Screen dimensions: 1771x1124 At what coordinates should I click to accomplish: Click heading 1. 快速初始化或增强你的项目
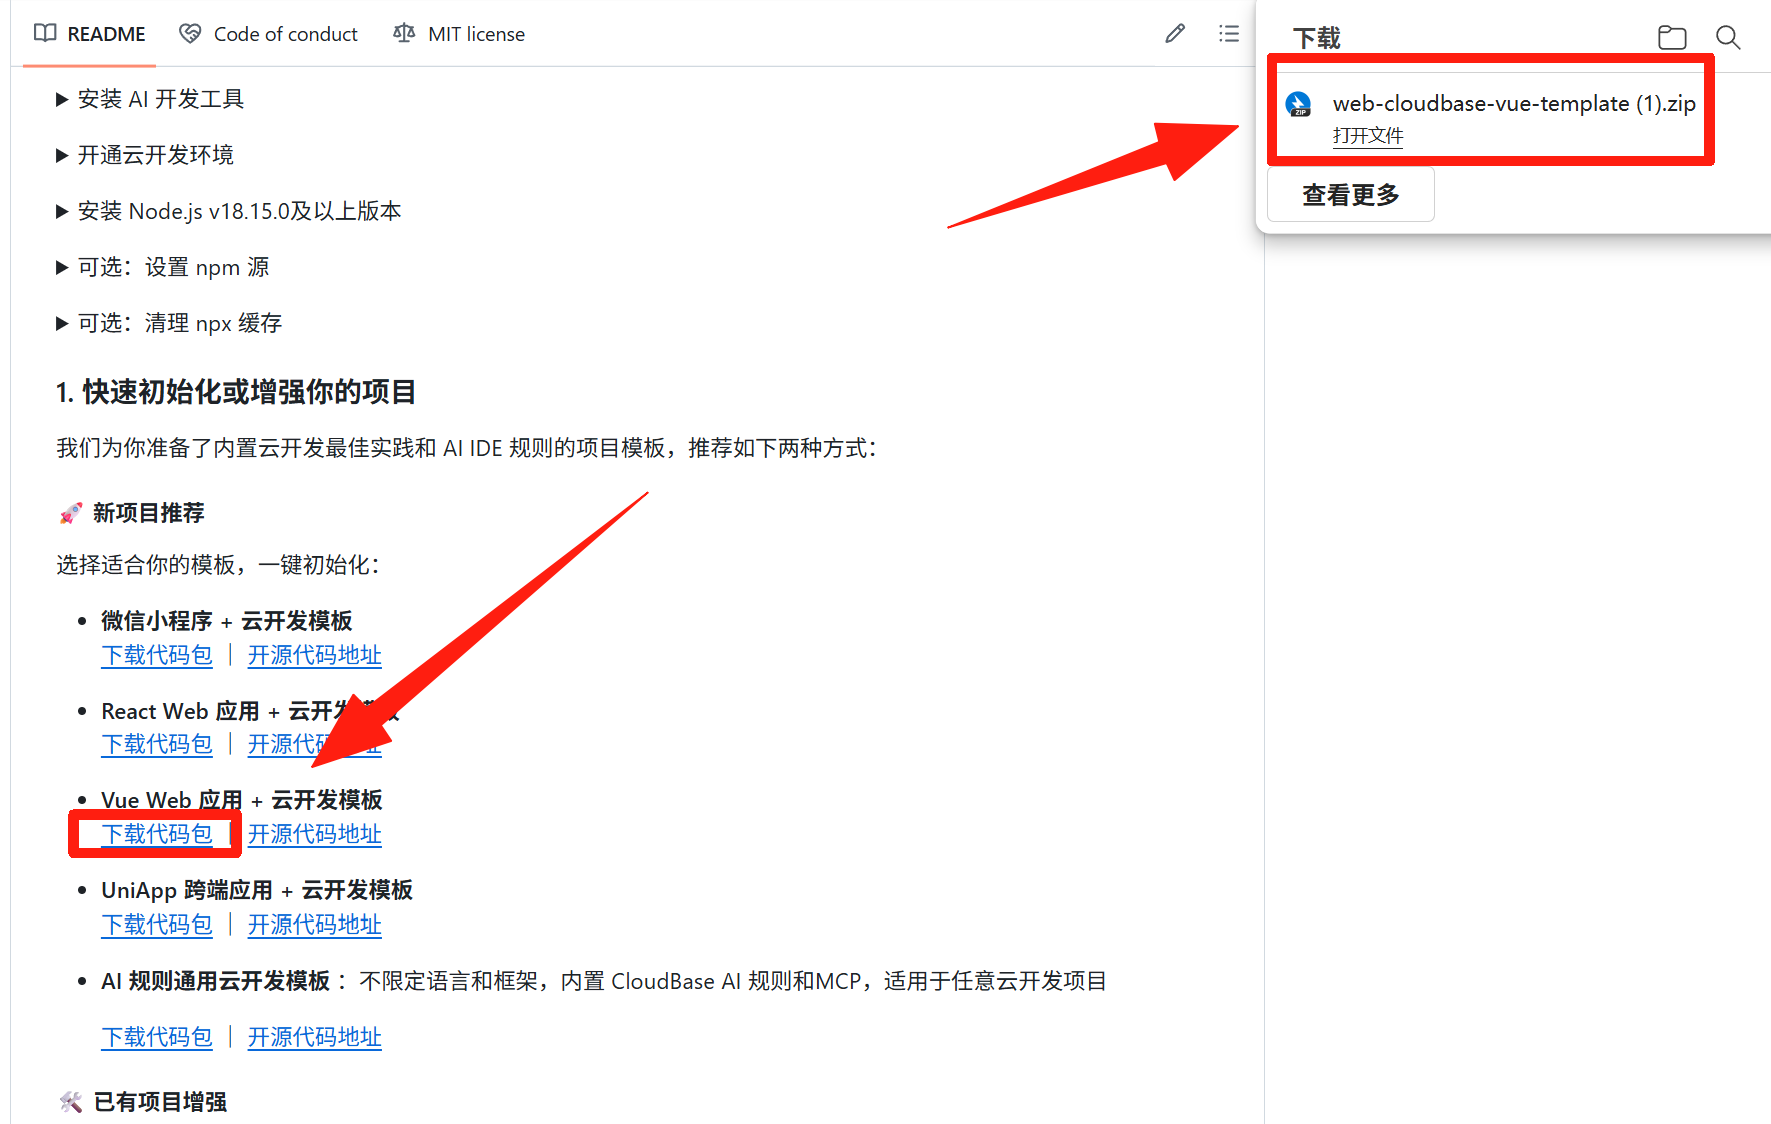tap(236, 392)
